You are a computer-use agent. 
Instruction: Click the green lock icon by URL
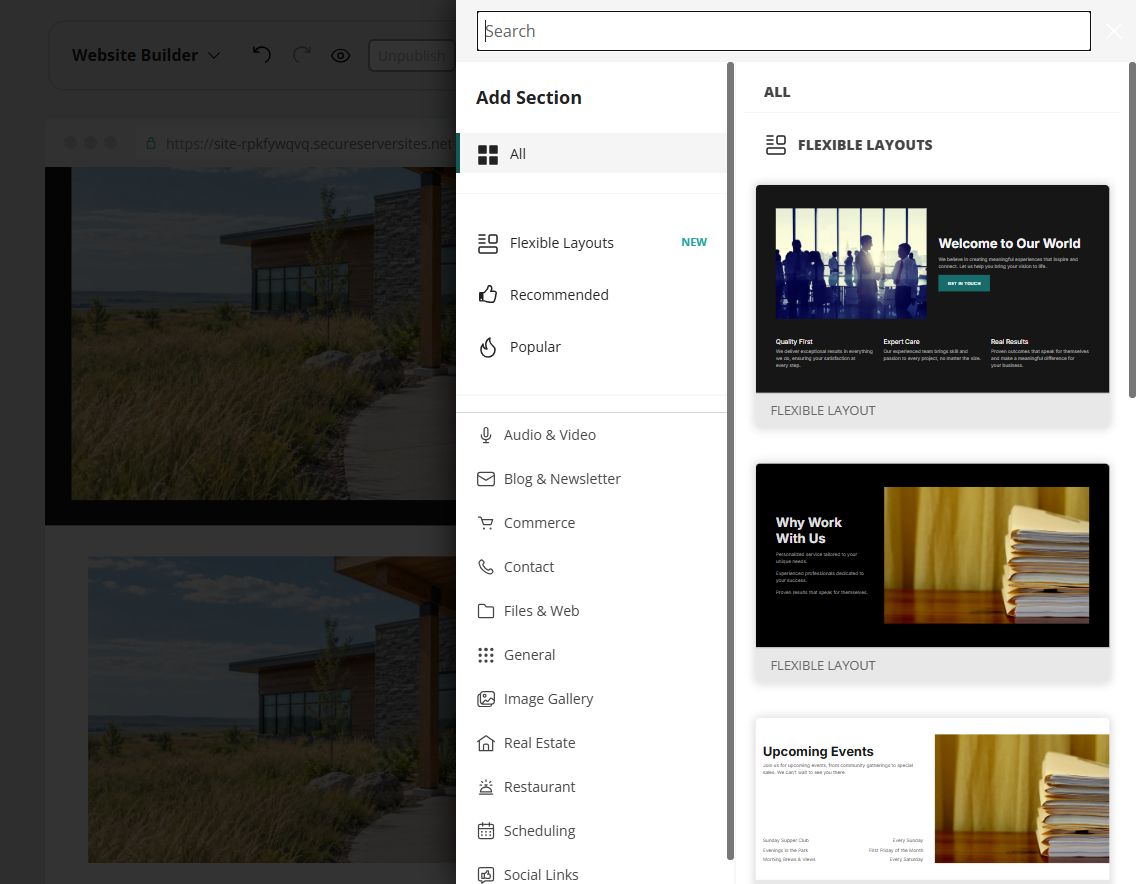pos(151,143)
